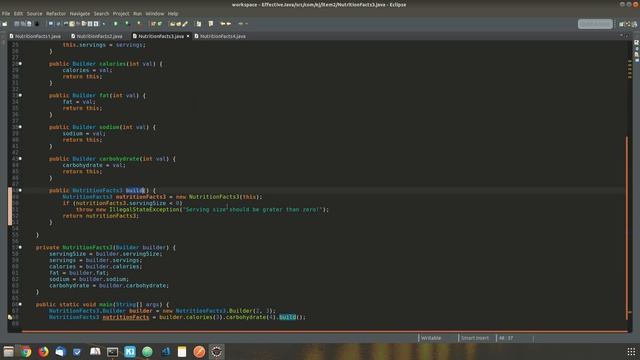Click the New file toolbar icon
The height and width of the screenshot is (360, 640).
pos(5,24)
